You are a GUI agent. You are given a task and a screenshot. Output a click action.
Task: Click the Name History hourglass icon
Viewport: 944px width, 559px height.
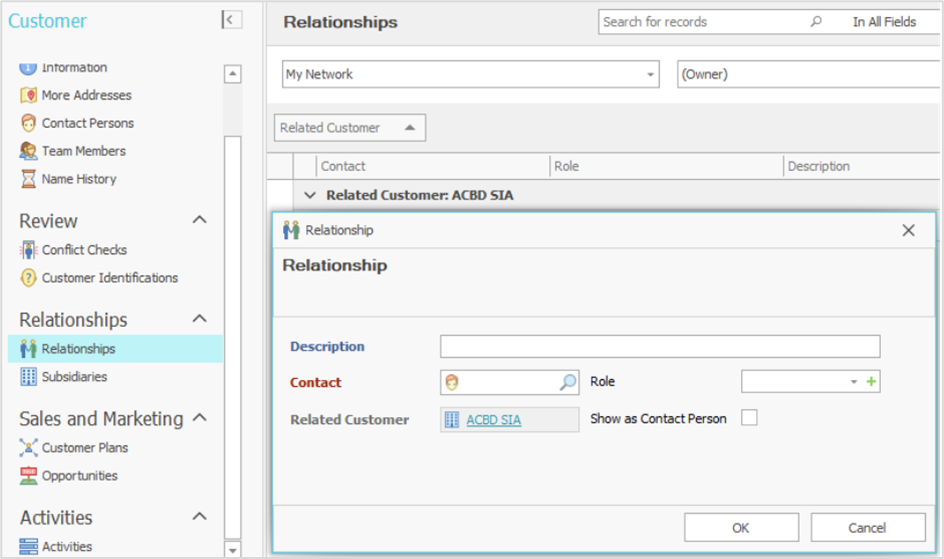pos(28,179)
